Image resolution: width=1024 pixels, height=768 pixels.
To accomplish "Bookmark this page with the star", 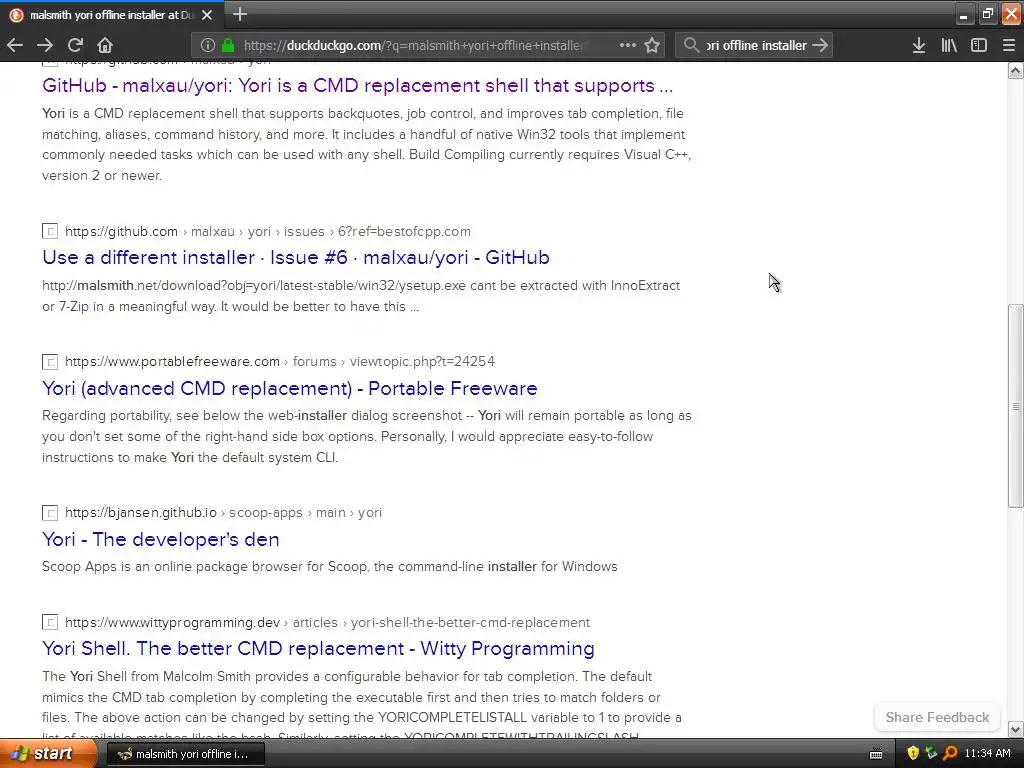I will [x=652, y=45].
